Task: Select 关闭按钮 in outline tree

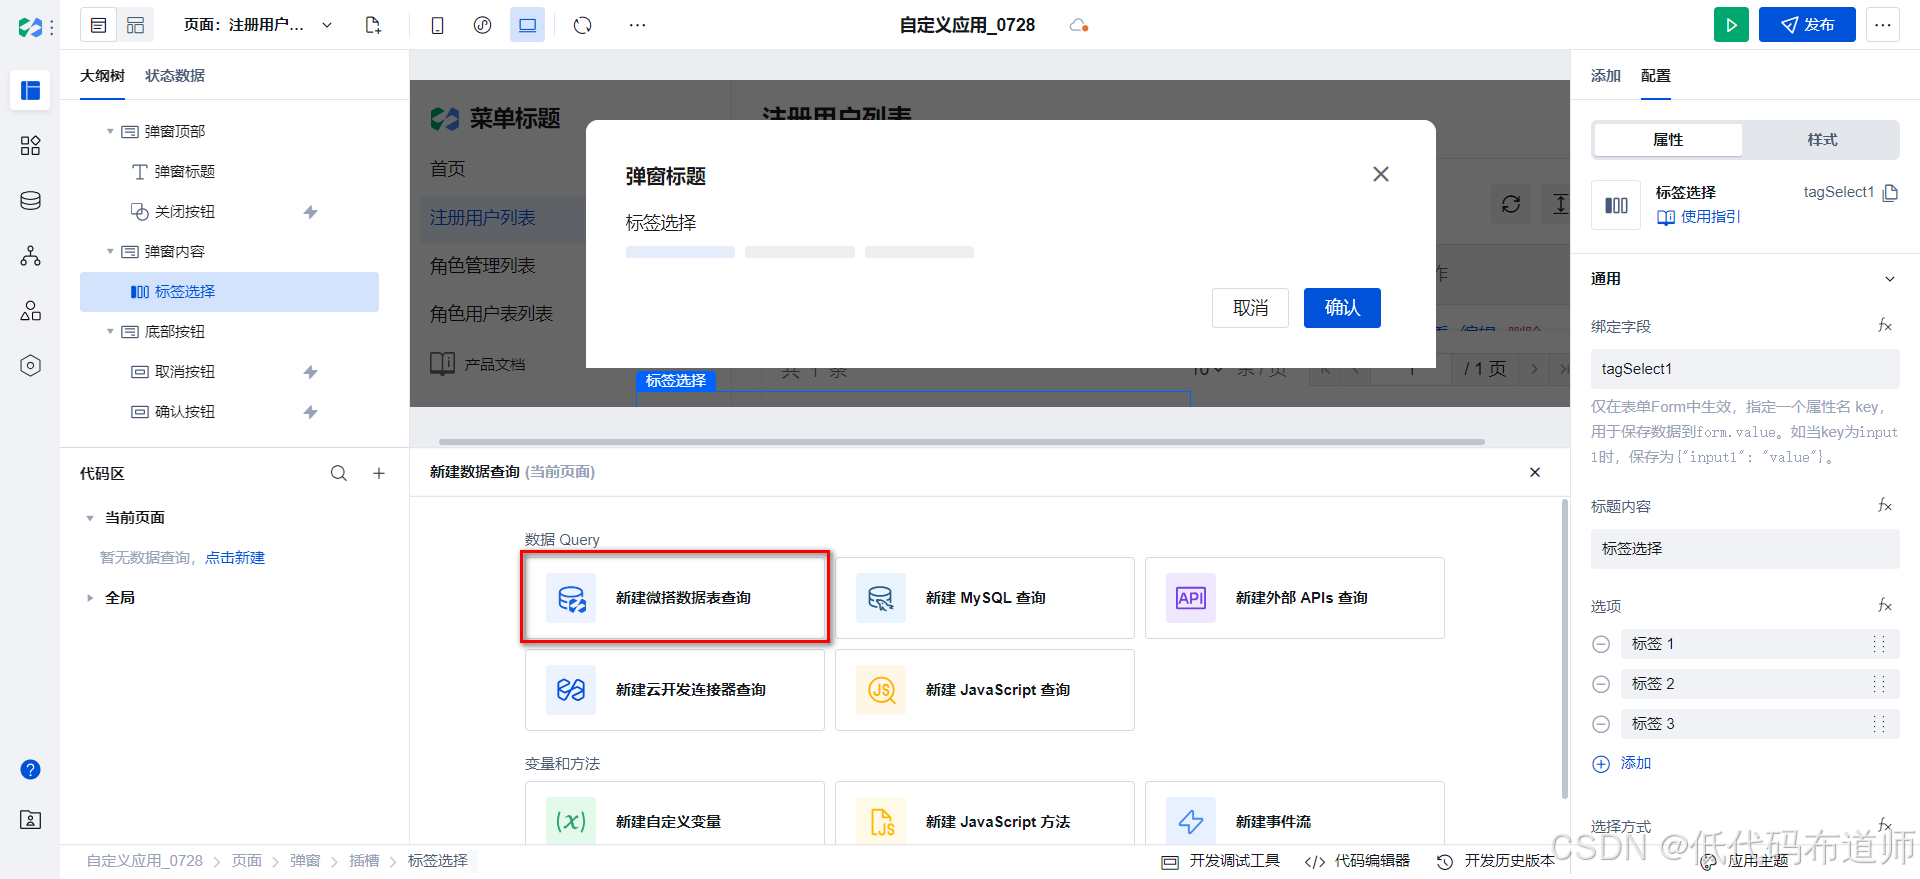Action: [184, 211]
